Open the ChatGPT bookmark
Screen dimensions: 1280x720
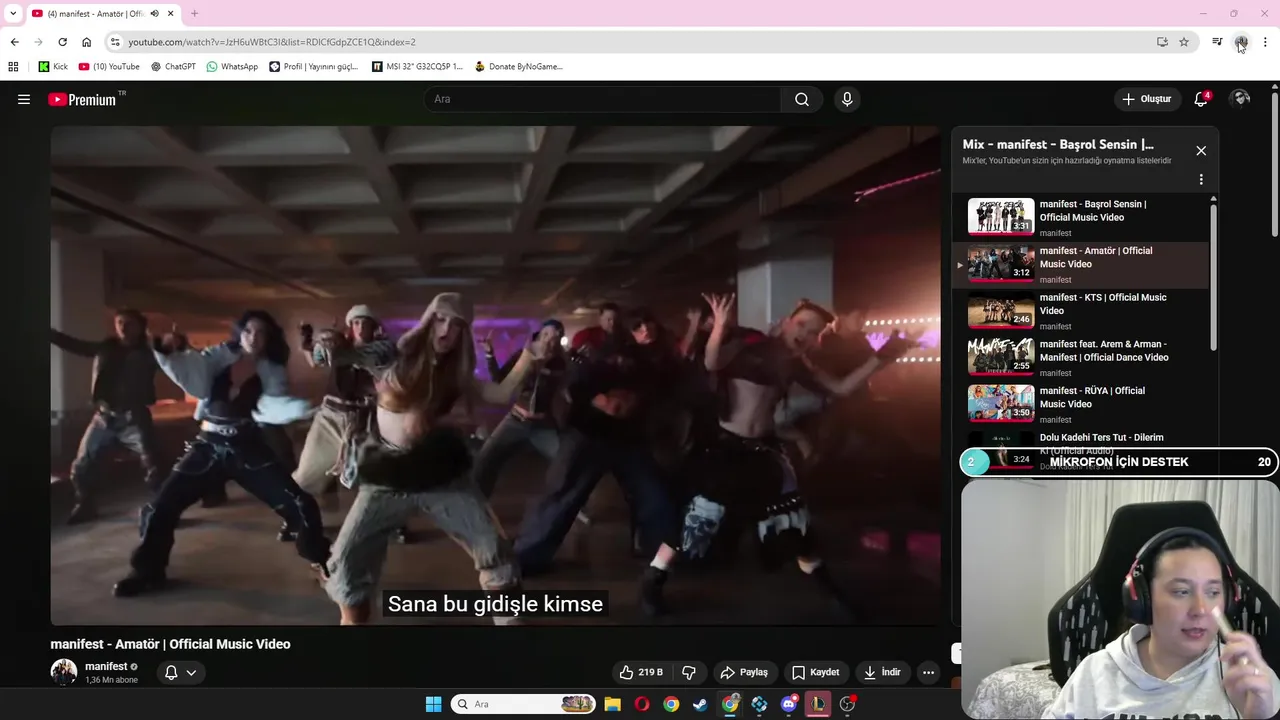click(x=173, y=67)
